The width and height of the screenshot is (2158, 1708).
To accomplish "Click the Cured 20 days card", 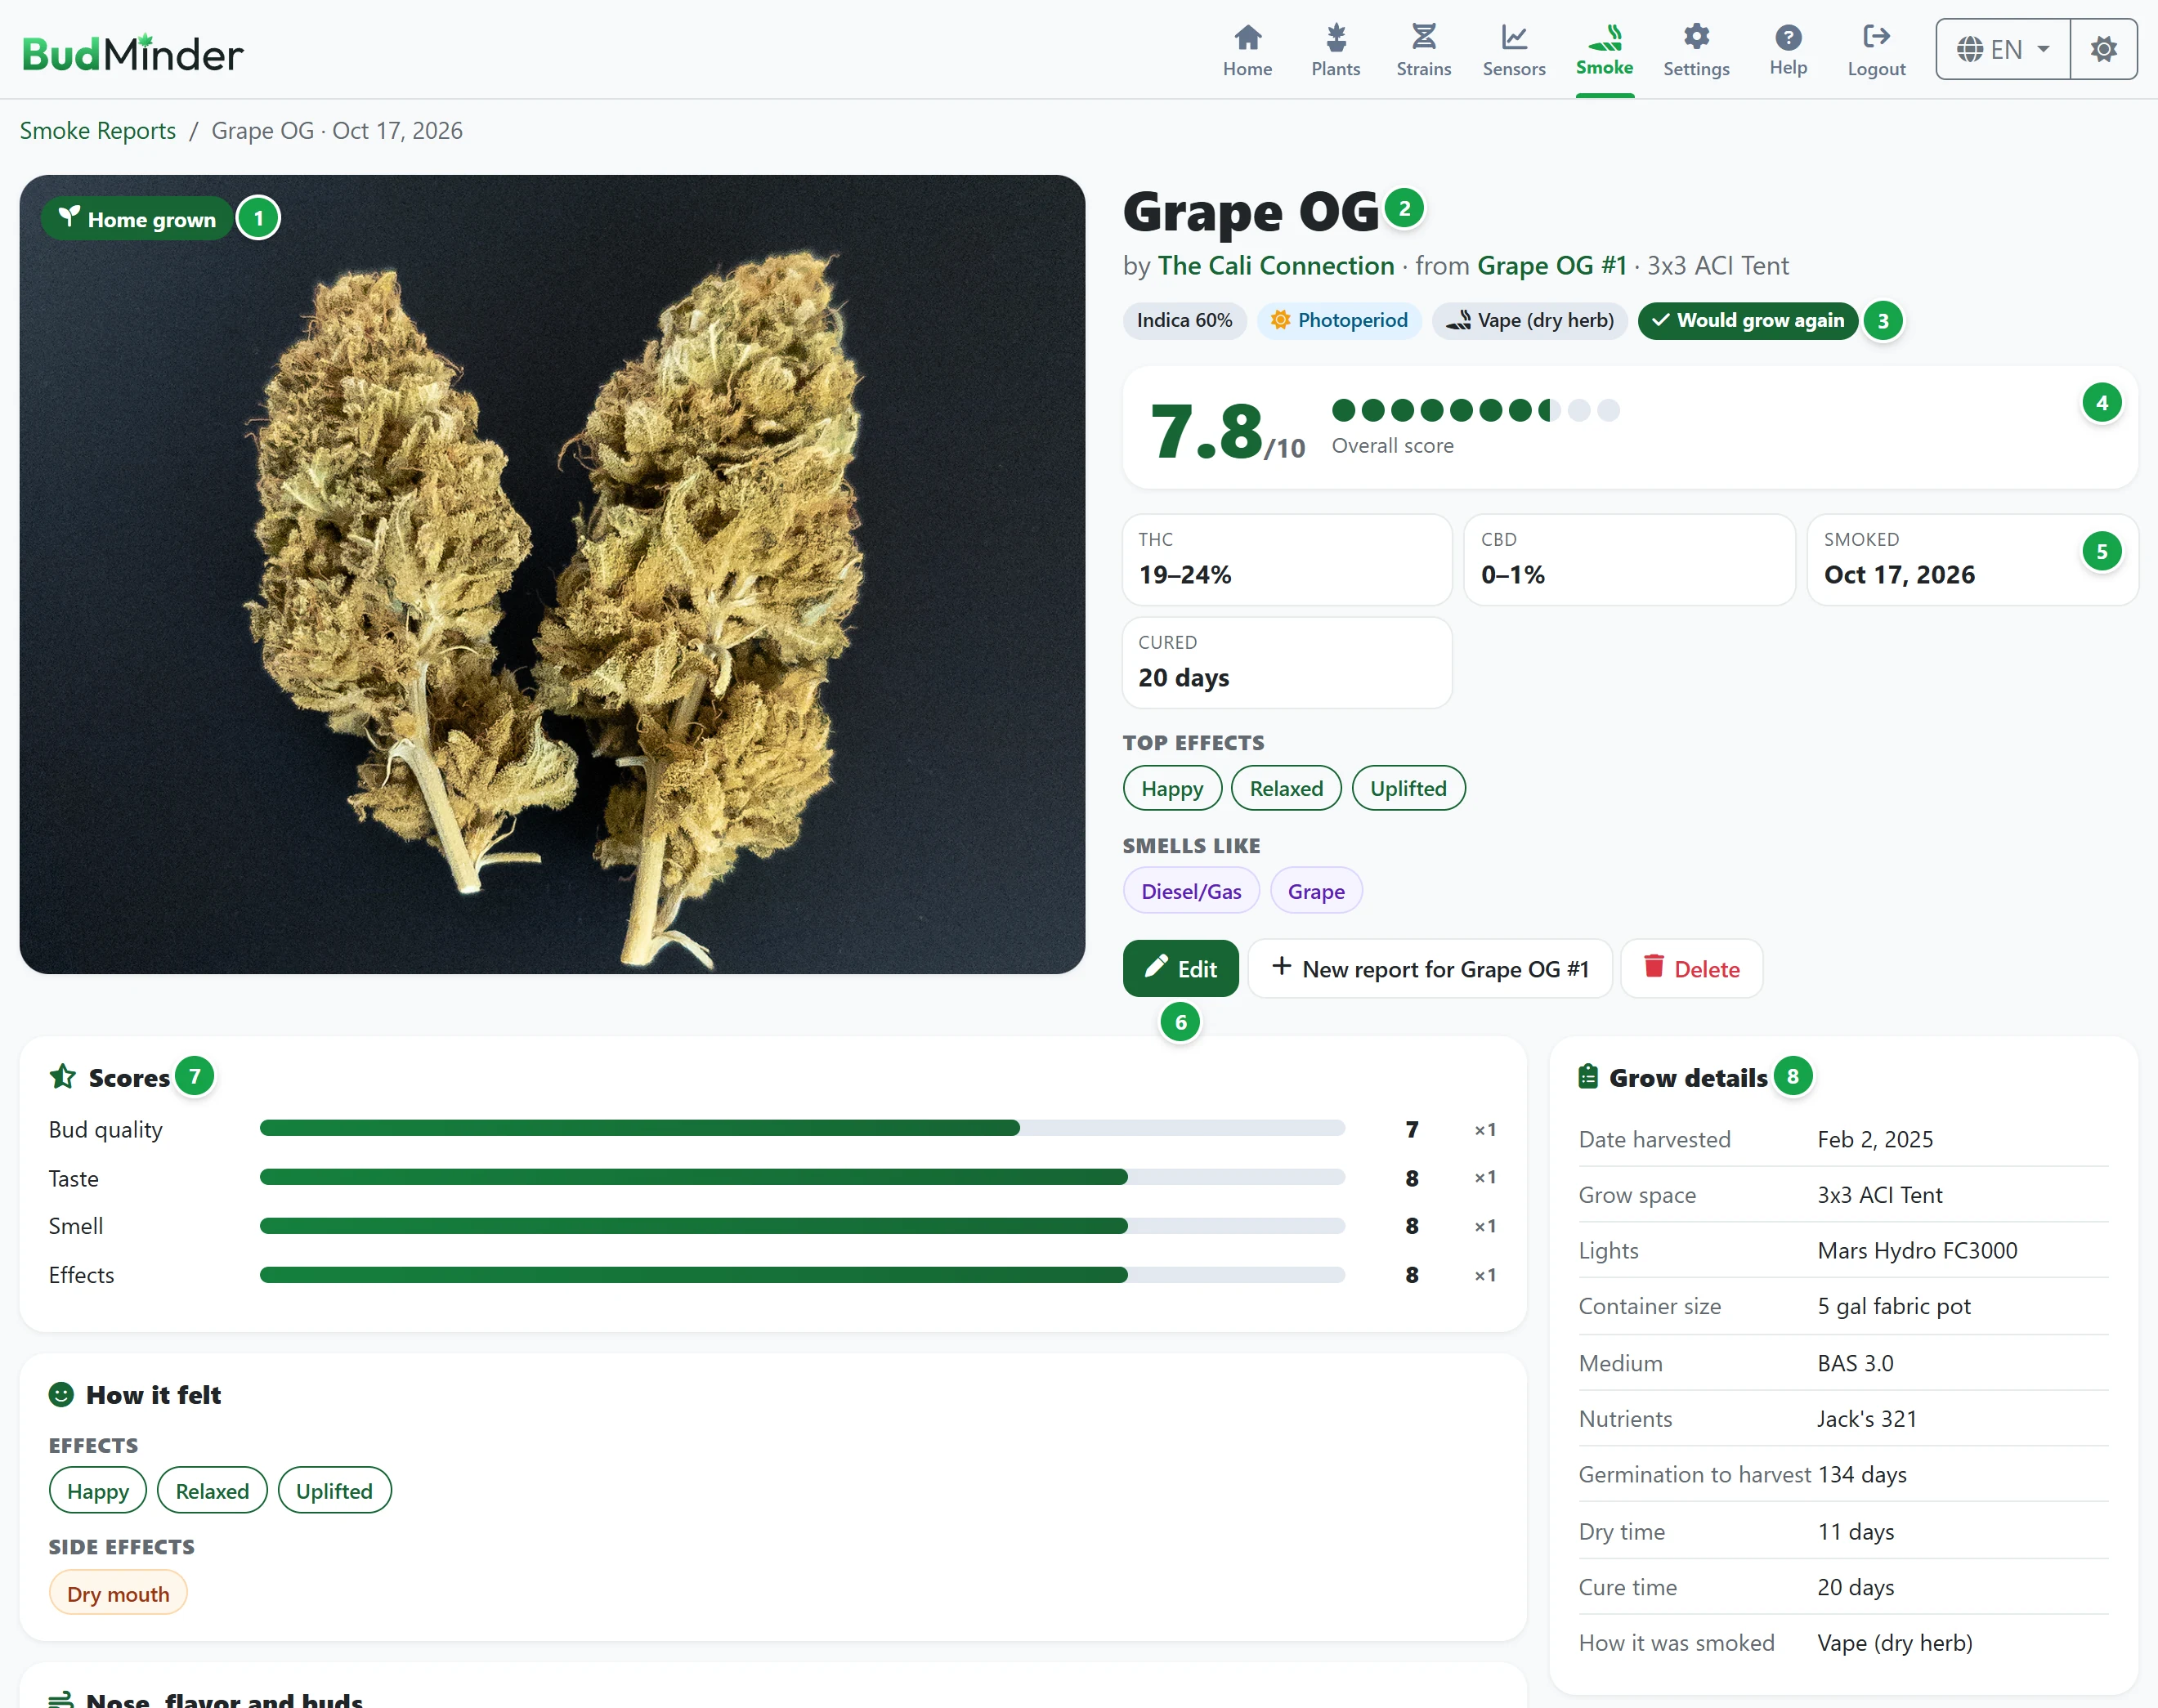I will point(1287,663).
